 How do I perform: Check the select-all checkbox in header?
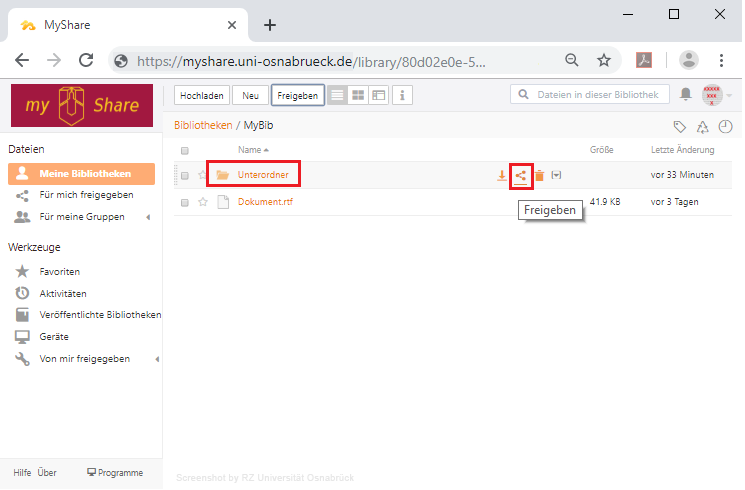tap(185, 151)
